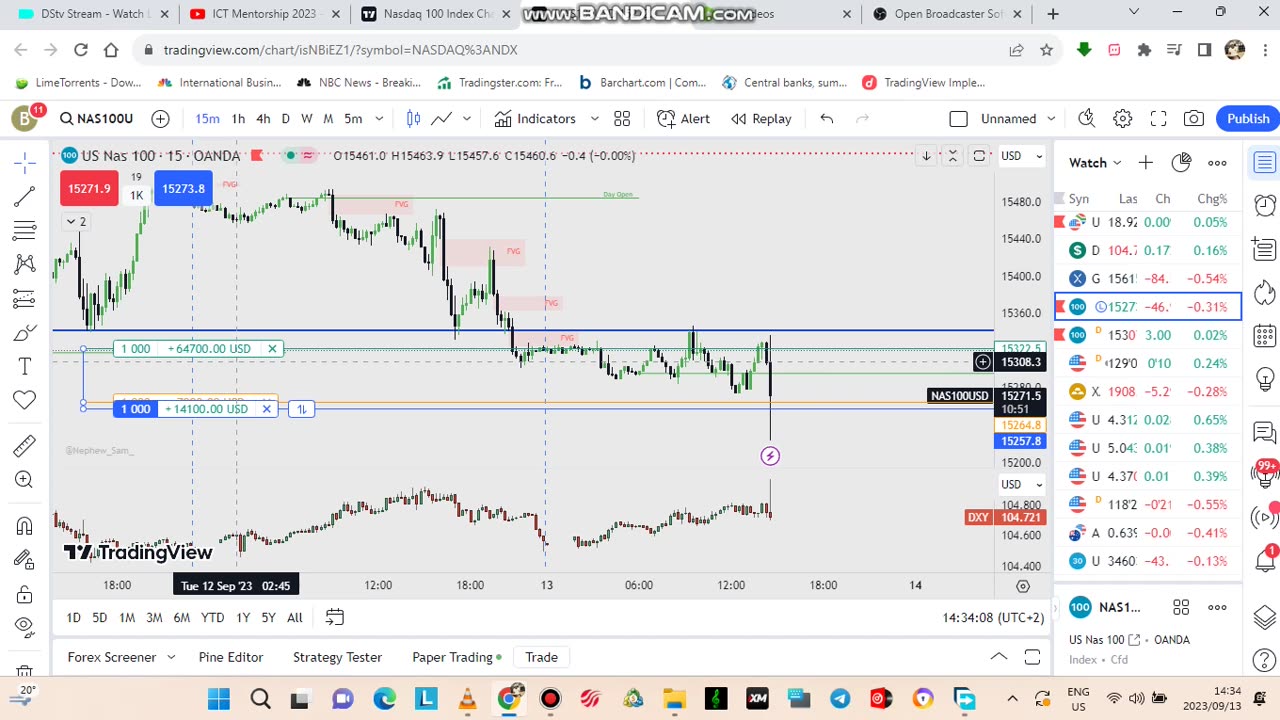Expand Indicators favorites dropdown arrow
The image size is (1280, 720).
[594, 118]
